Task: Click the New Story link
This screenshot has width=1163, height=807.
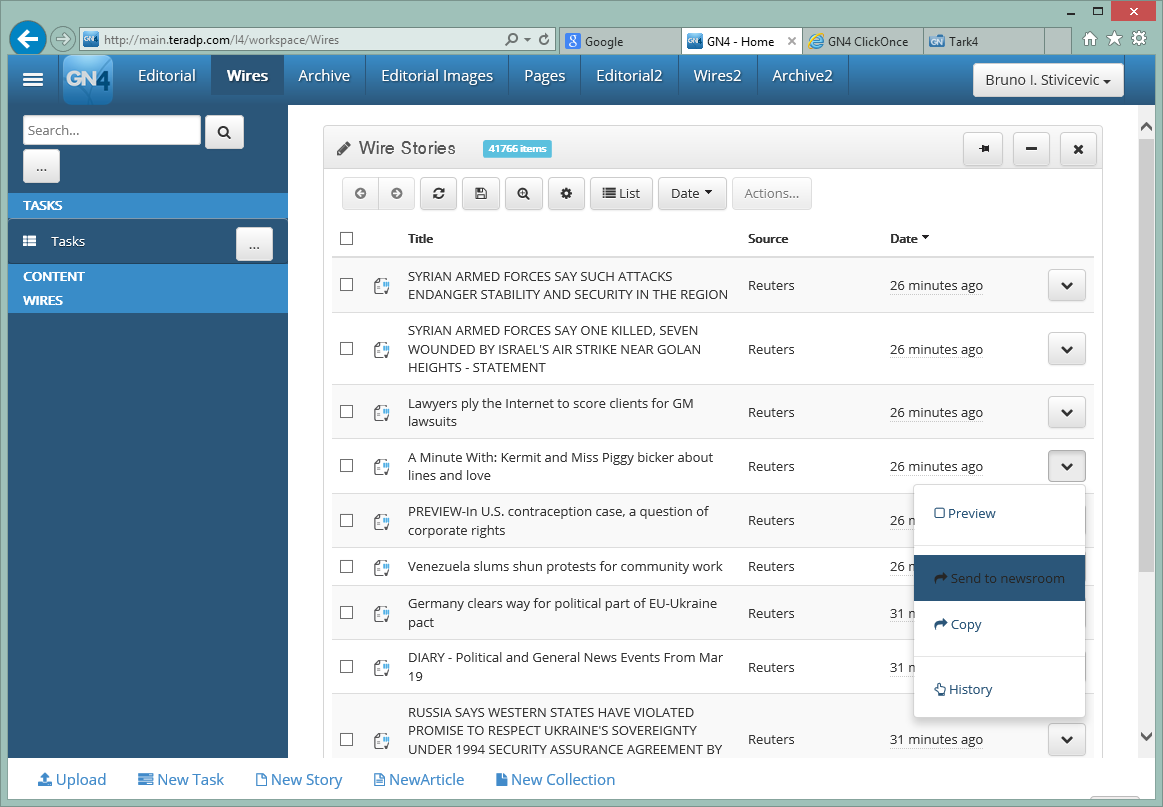Action: point(299,780)
